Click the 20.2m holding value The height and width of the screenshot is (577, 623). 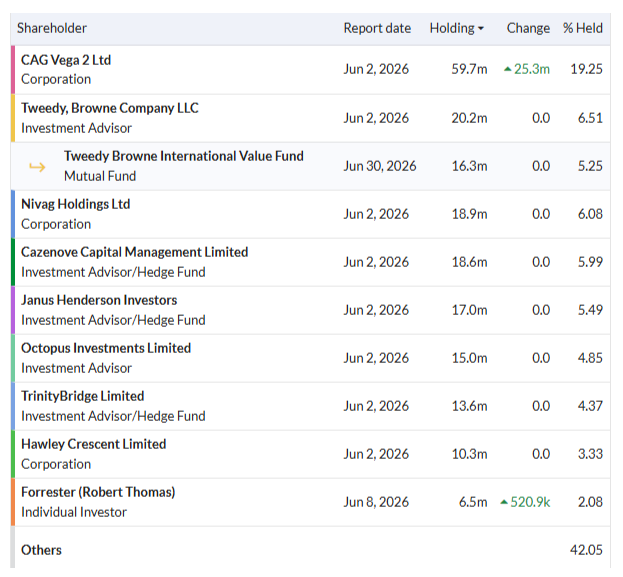pos(469,118)
